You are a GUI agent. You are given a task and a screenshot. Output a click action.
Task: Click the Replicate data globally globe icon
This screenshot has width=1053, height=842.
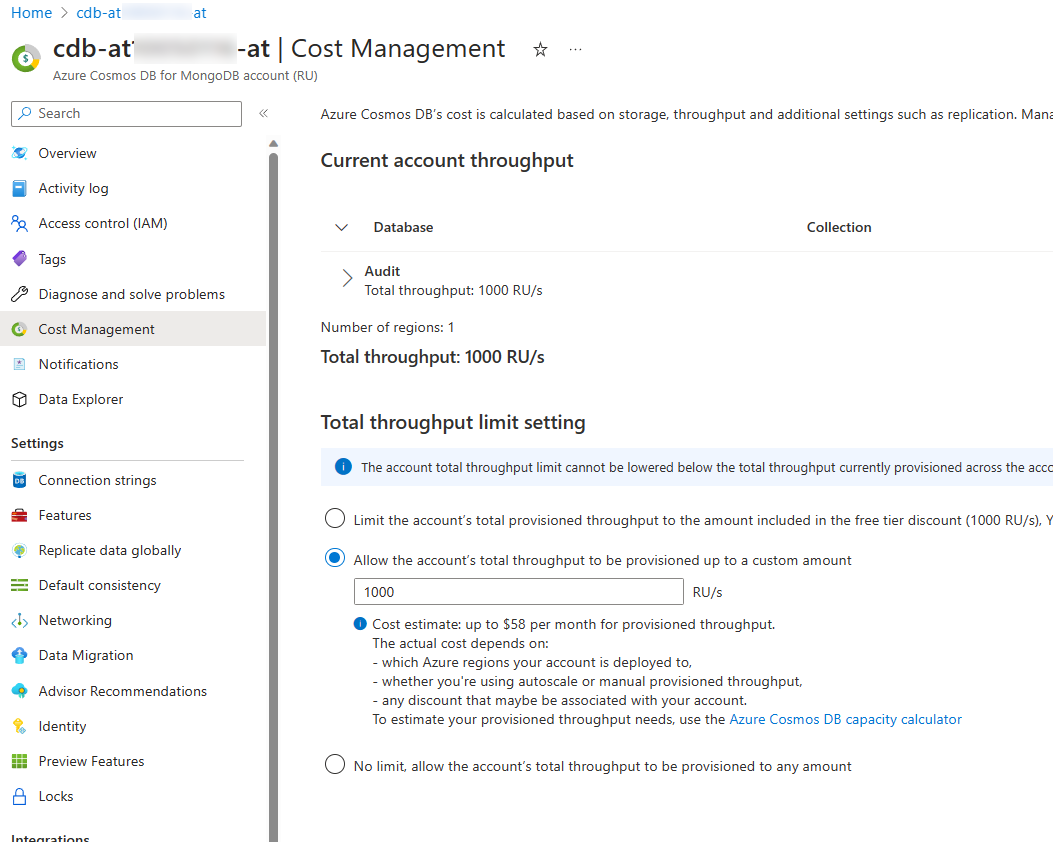(x=19, y=551)
